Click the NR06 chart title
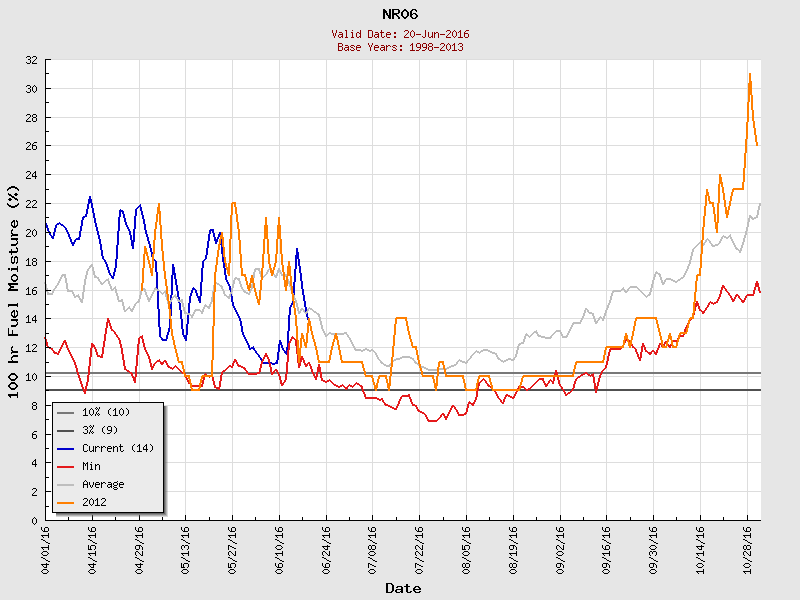This screenshot has height=600, width=800. (x=400, y=14)
